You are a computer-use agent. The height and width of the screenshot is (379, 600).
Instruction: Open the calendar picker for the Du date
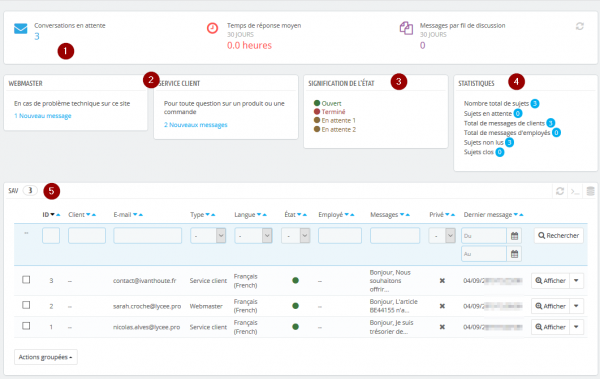point(514,236)
